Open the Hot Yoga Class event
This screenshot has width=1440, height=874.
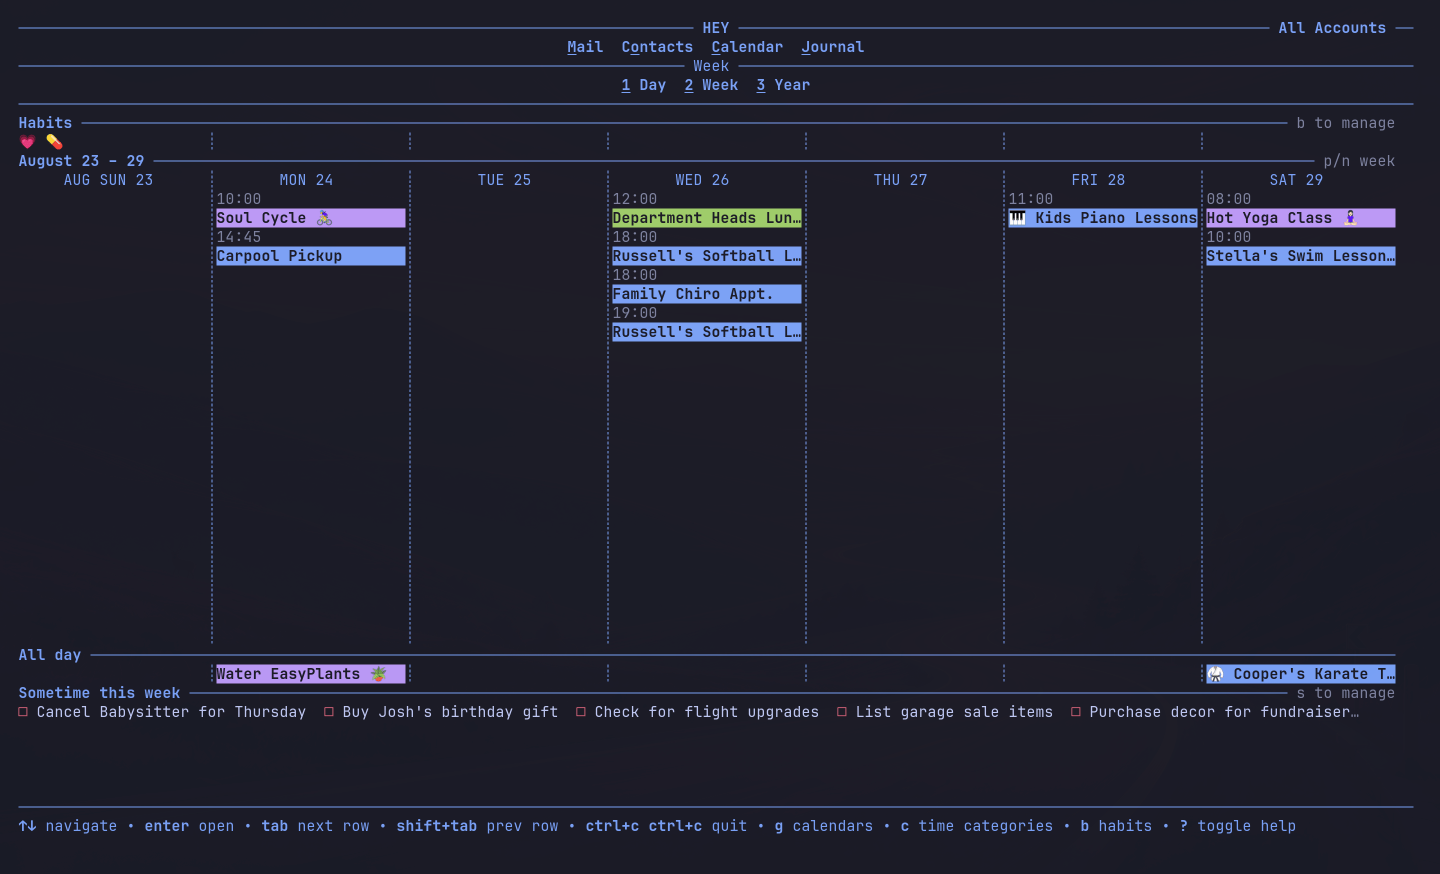[1300, 218]
